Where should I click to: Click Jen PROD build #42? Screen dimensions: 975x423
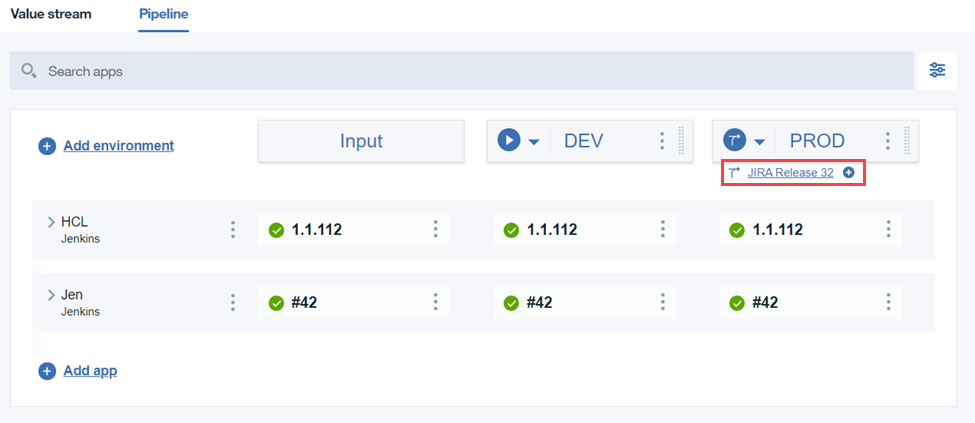765,303
